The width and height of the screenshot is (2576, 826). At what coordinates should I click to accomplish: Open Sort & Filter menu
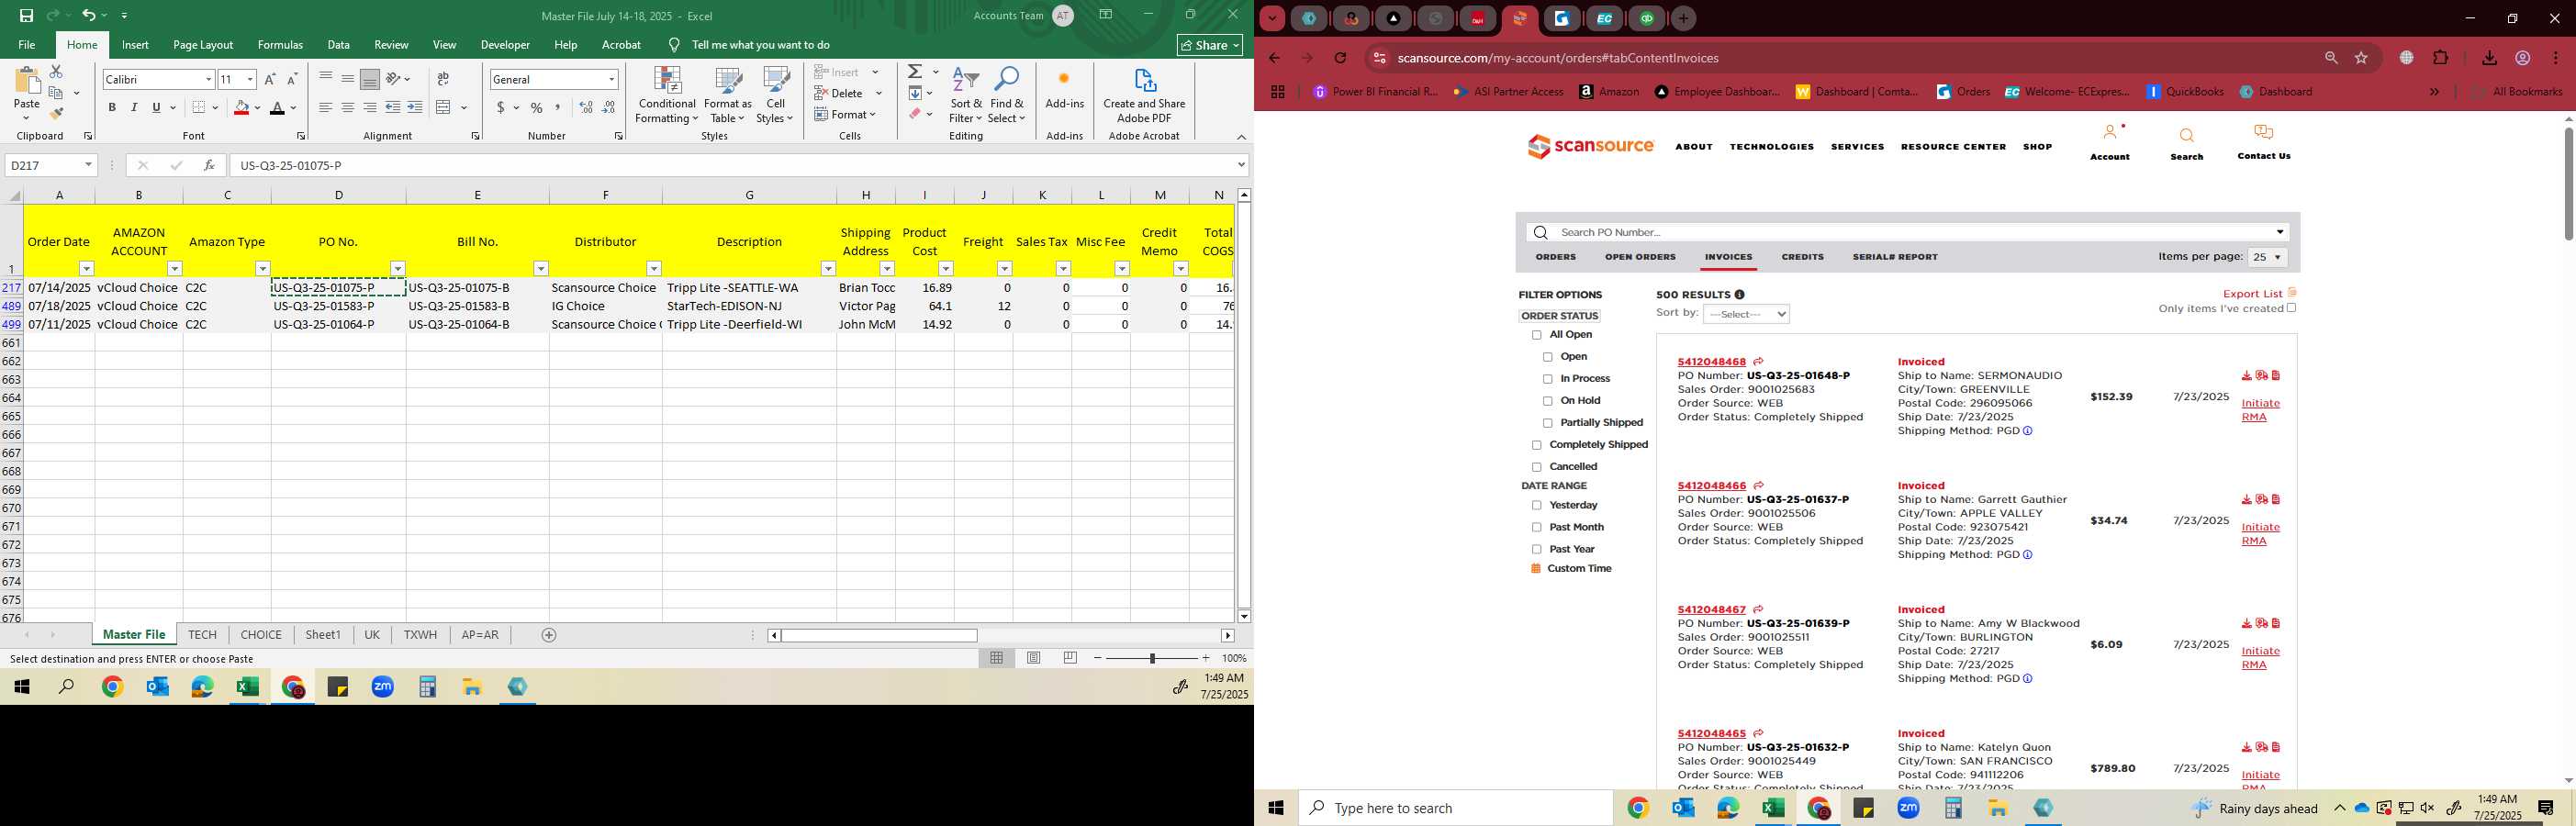pyautogui.click(x=966, y=95)
